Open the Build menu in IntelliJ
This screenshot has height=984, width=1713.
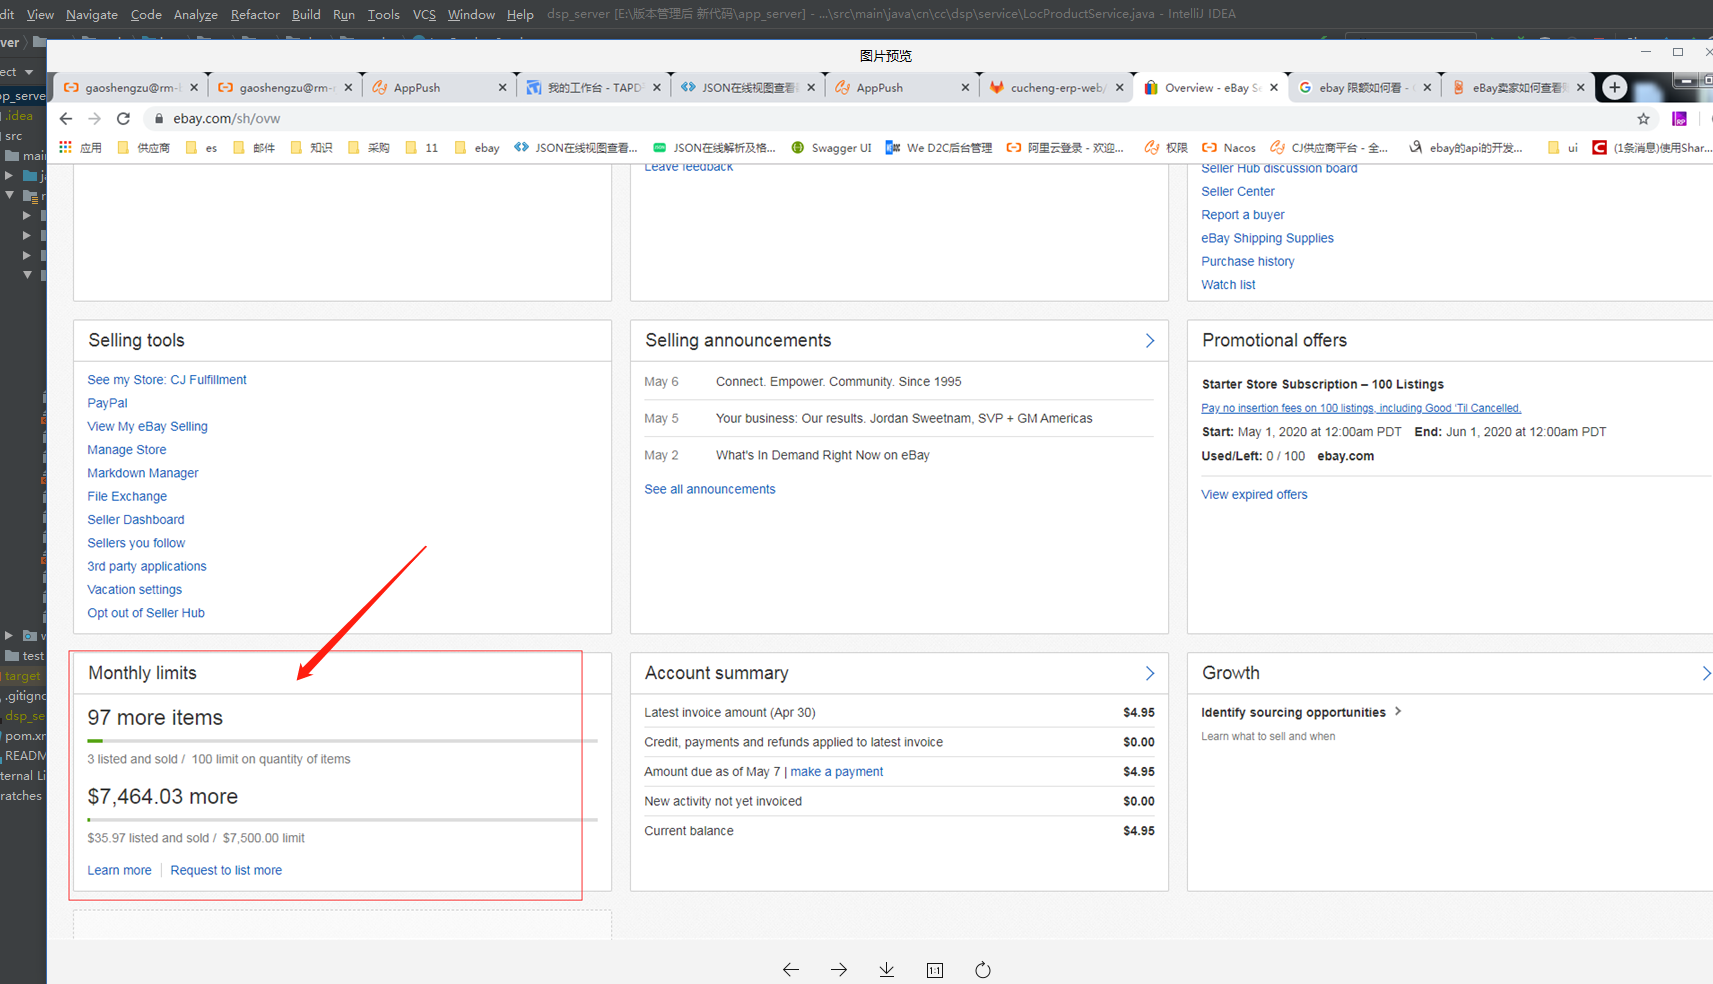coord(306,14)
